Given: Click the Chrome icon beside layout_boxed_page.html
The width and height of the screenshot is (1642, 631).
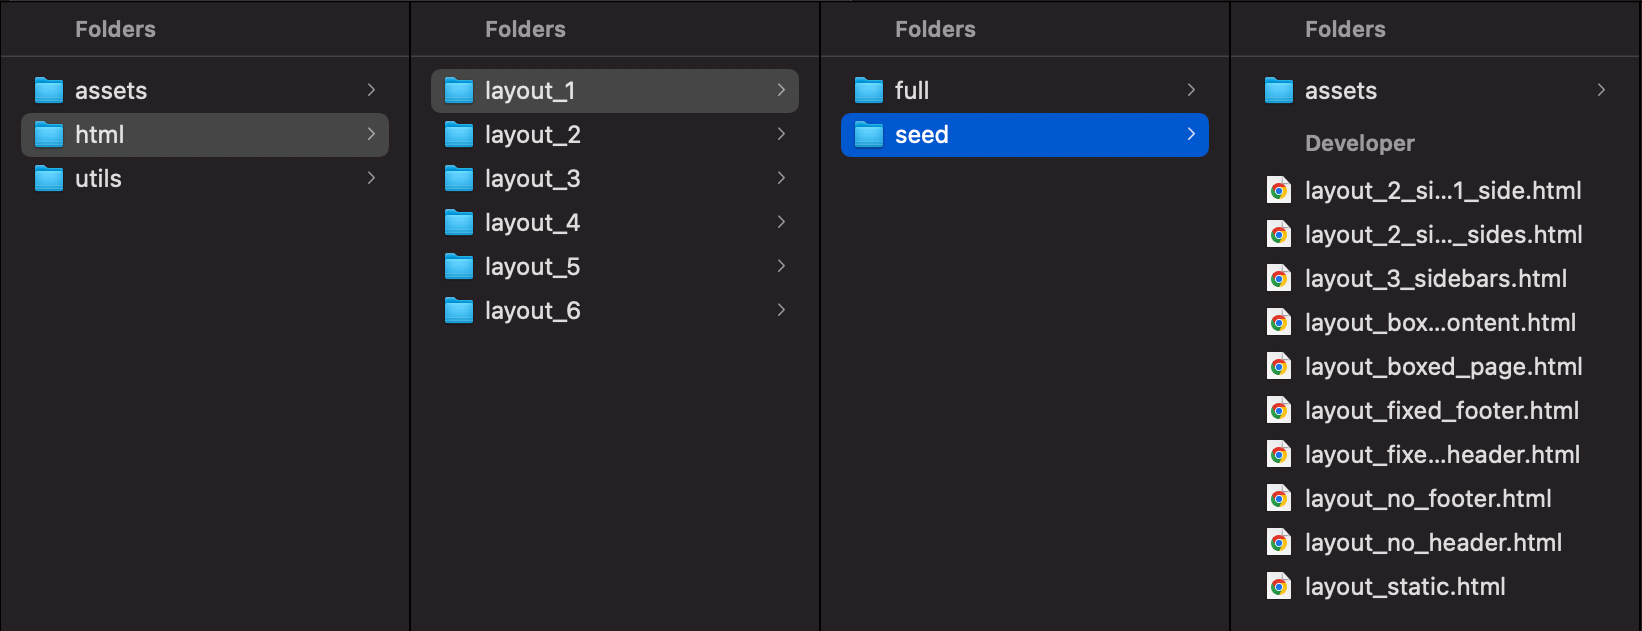Looking at the screenshot, I should pyautogui.click(x=1279, y=367).
